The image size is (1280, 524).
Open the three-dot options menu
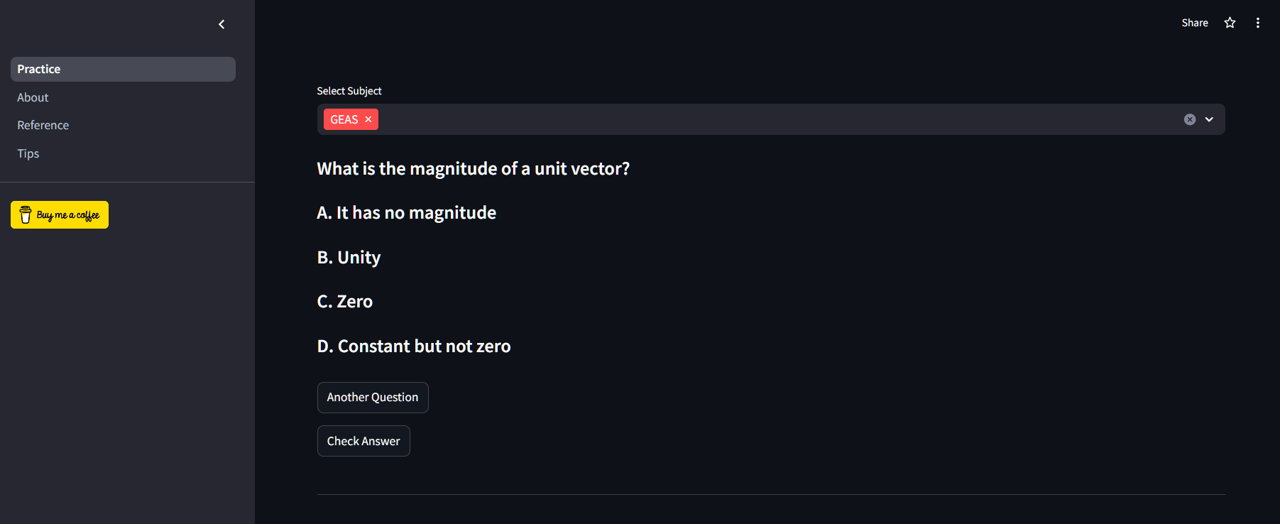tap(1258, 23)
